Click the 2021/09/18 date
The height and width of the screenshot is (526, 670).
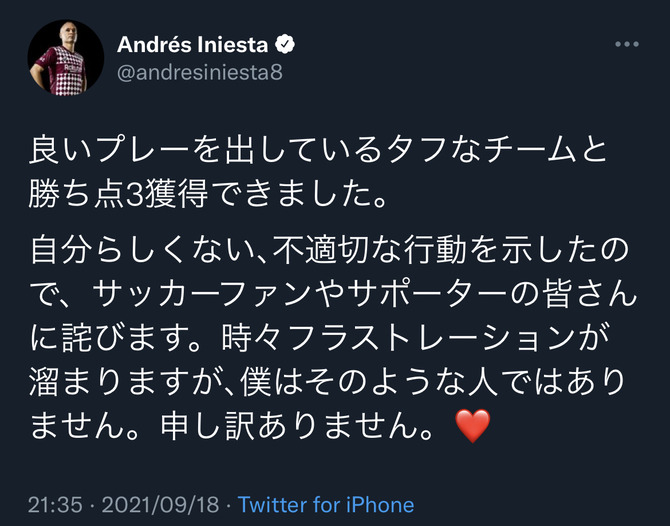[x=160, y=505]
